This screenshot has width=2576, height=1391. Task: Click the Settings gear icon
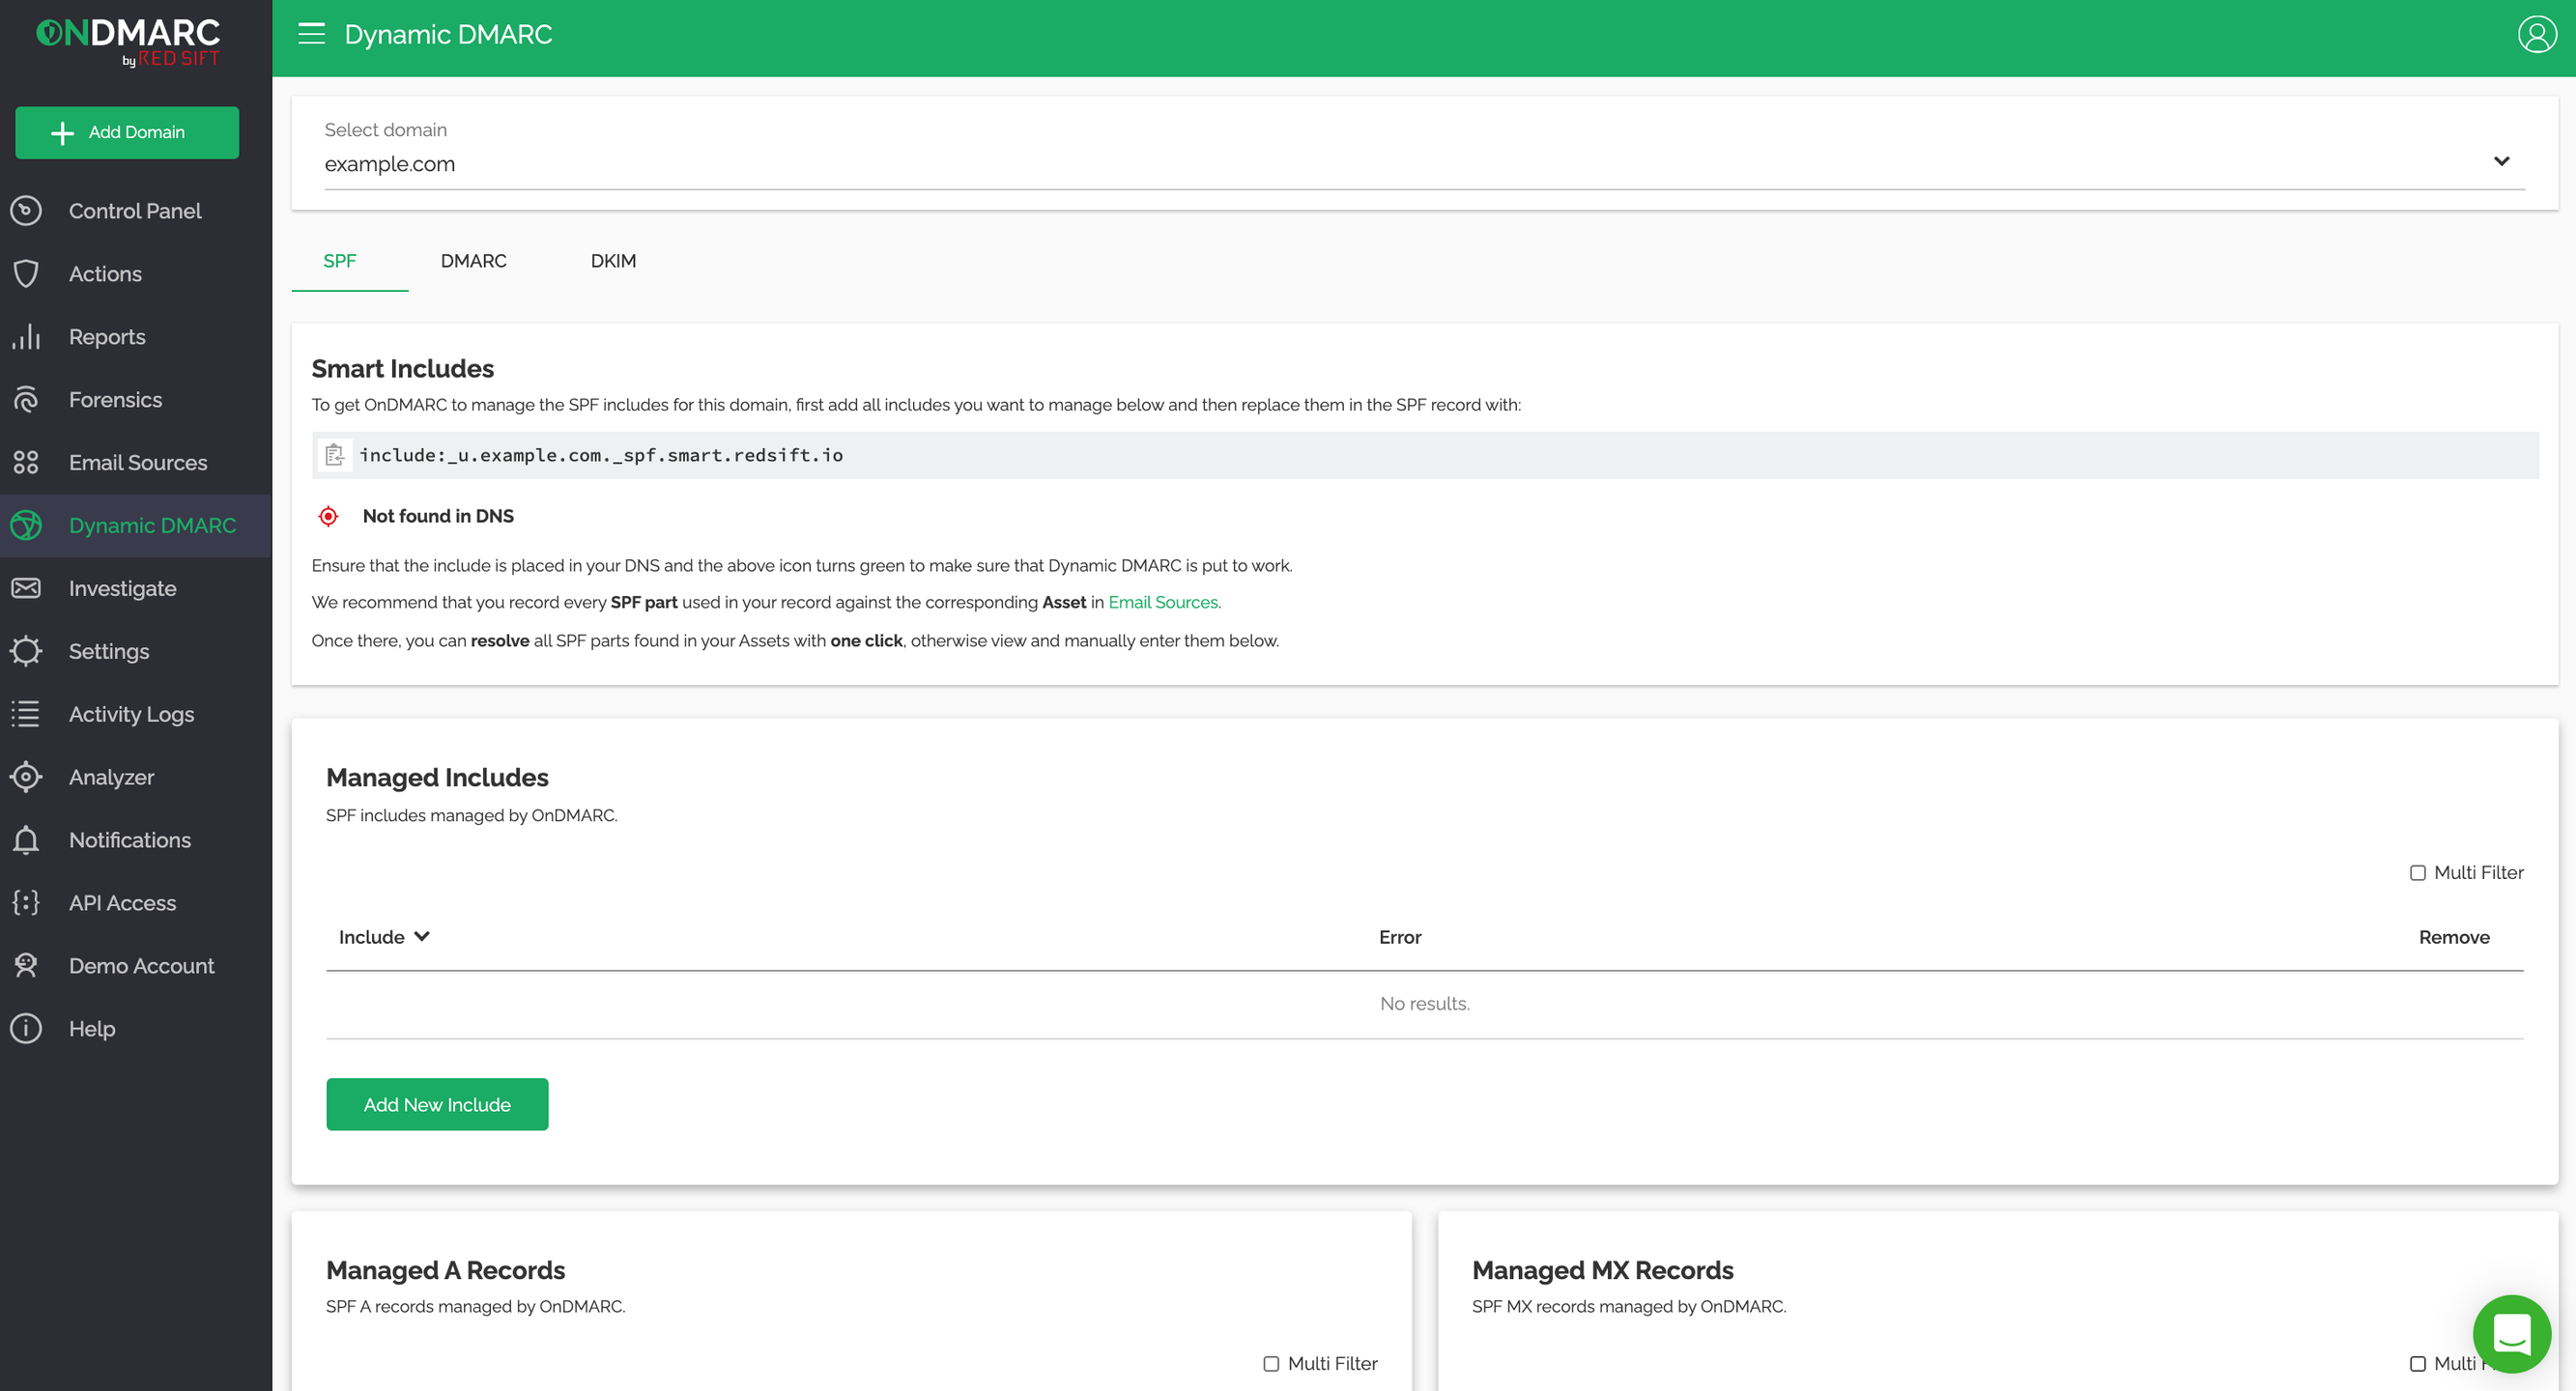tap(26, 651)
